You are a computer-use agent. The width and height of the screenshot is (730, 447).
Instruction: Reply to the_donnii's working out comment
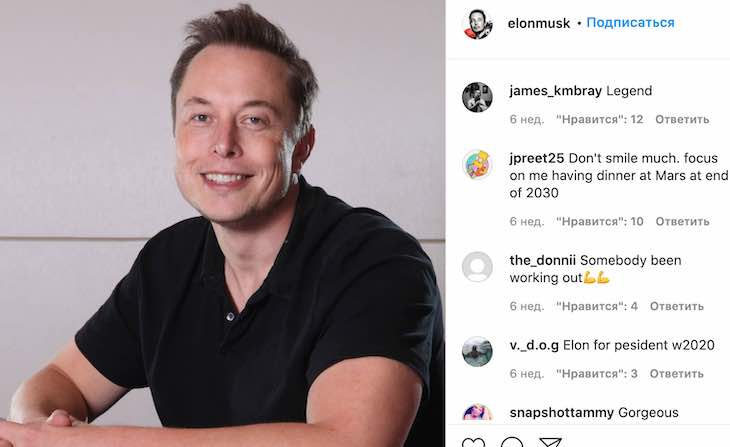(x=676, y=306)
